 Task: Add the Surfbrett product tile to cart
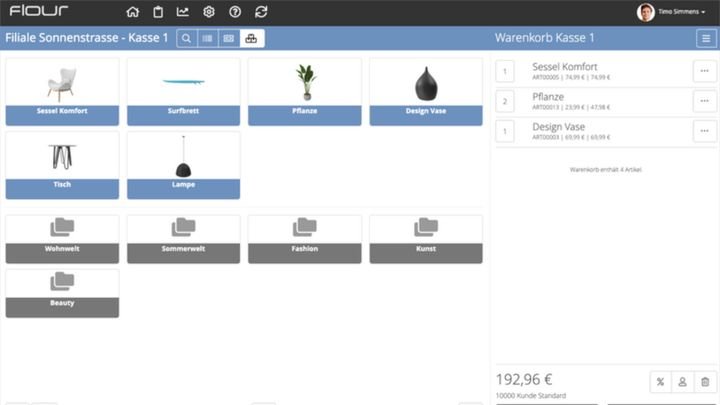(183, 90)
